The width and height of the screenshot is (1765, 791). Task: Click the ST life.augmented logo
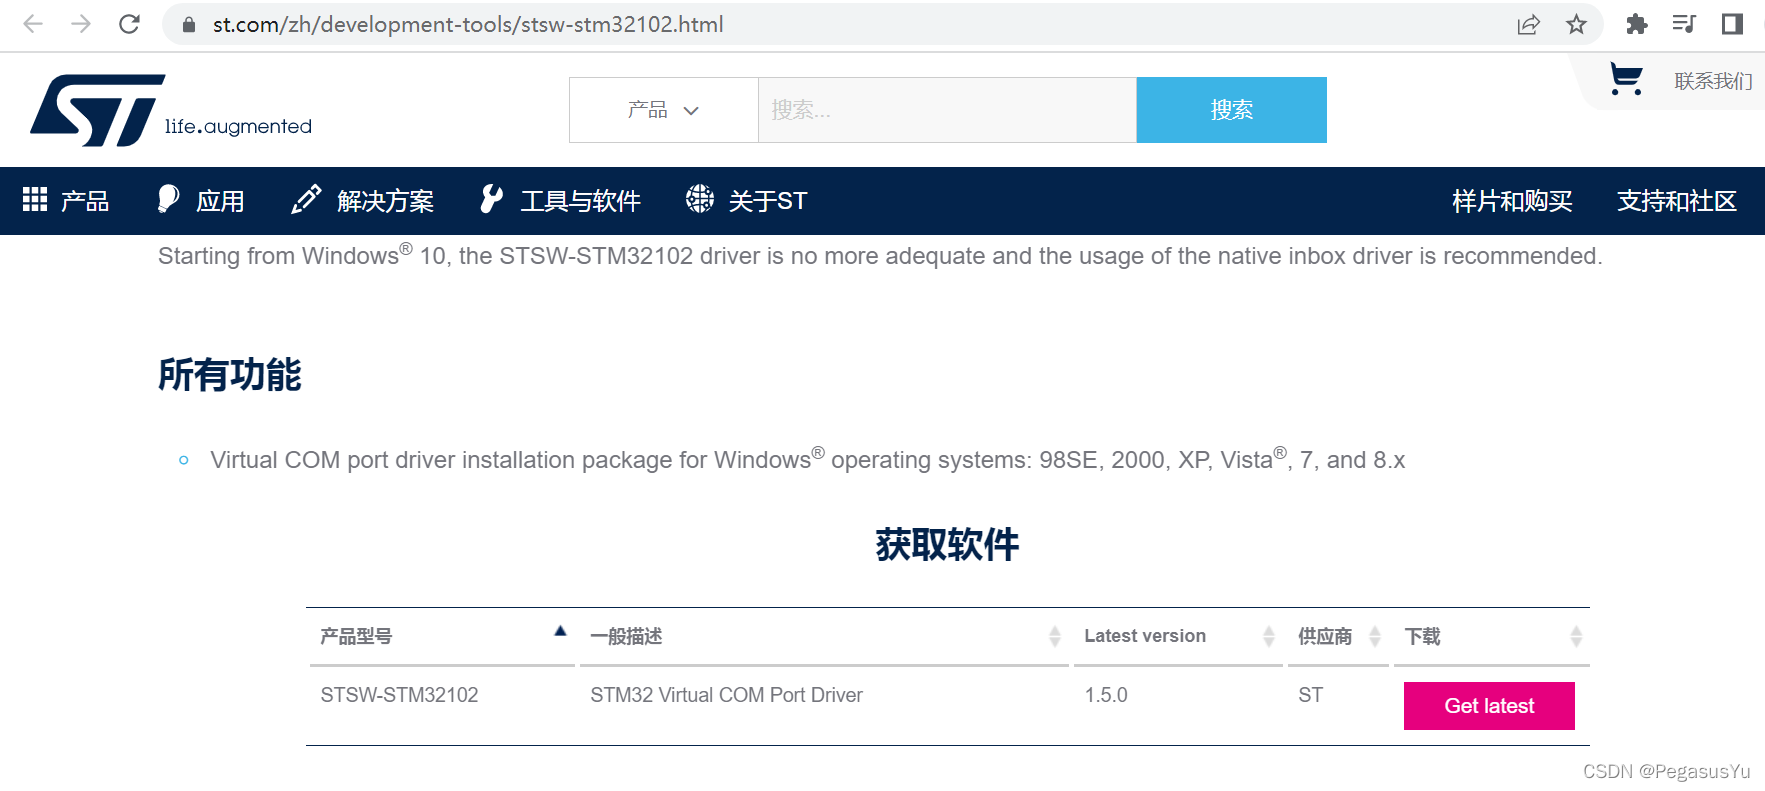pyautogui.click(x=171, y=110)
